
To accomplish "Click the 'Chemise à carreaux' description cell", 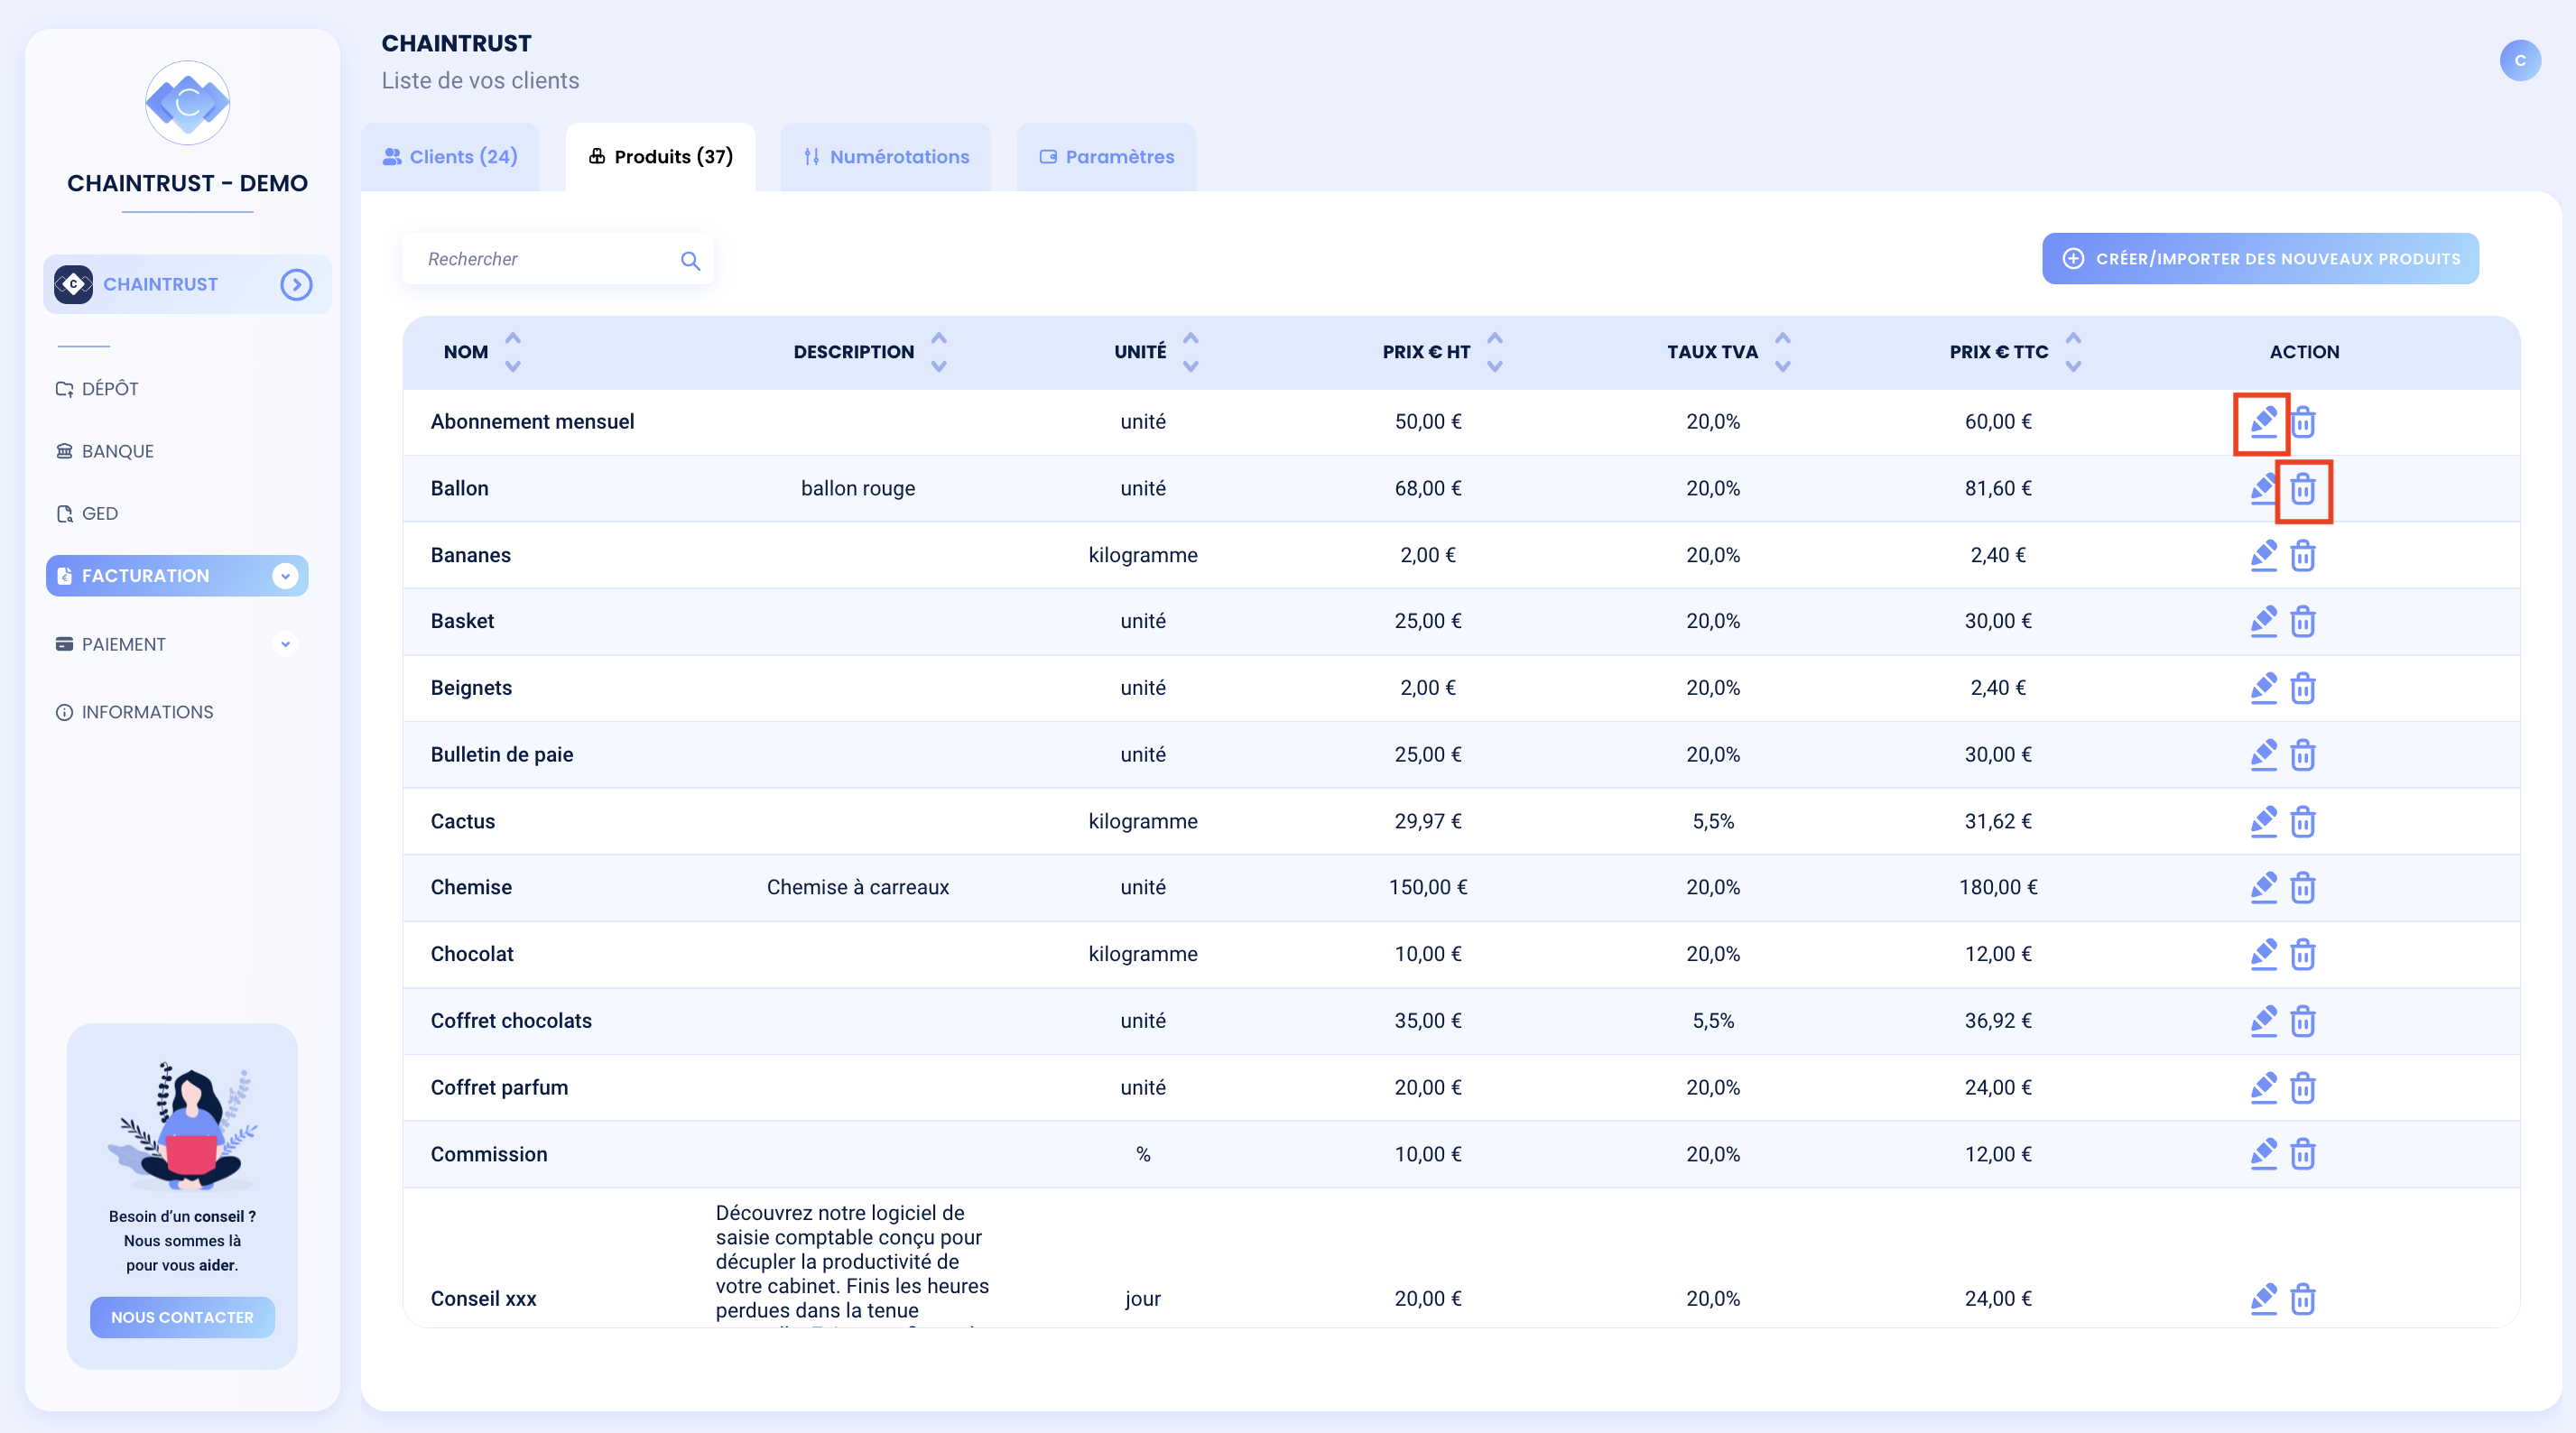I will (x=858, y=887).
